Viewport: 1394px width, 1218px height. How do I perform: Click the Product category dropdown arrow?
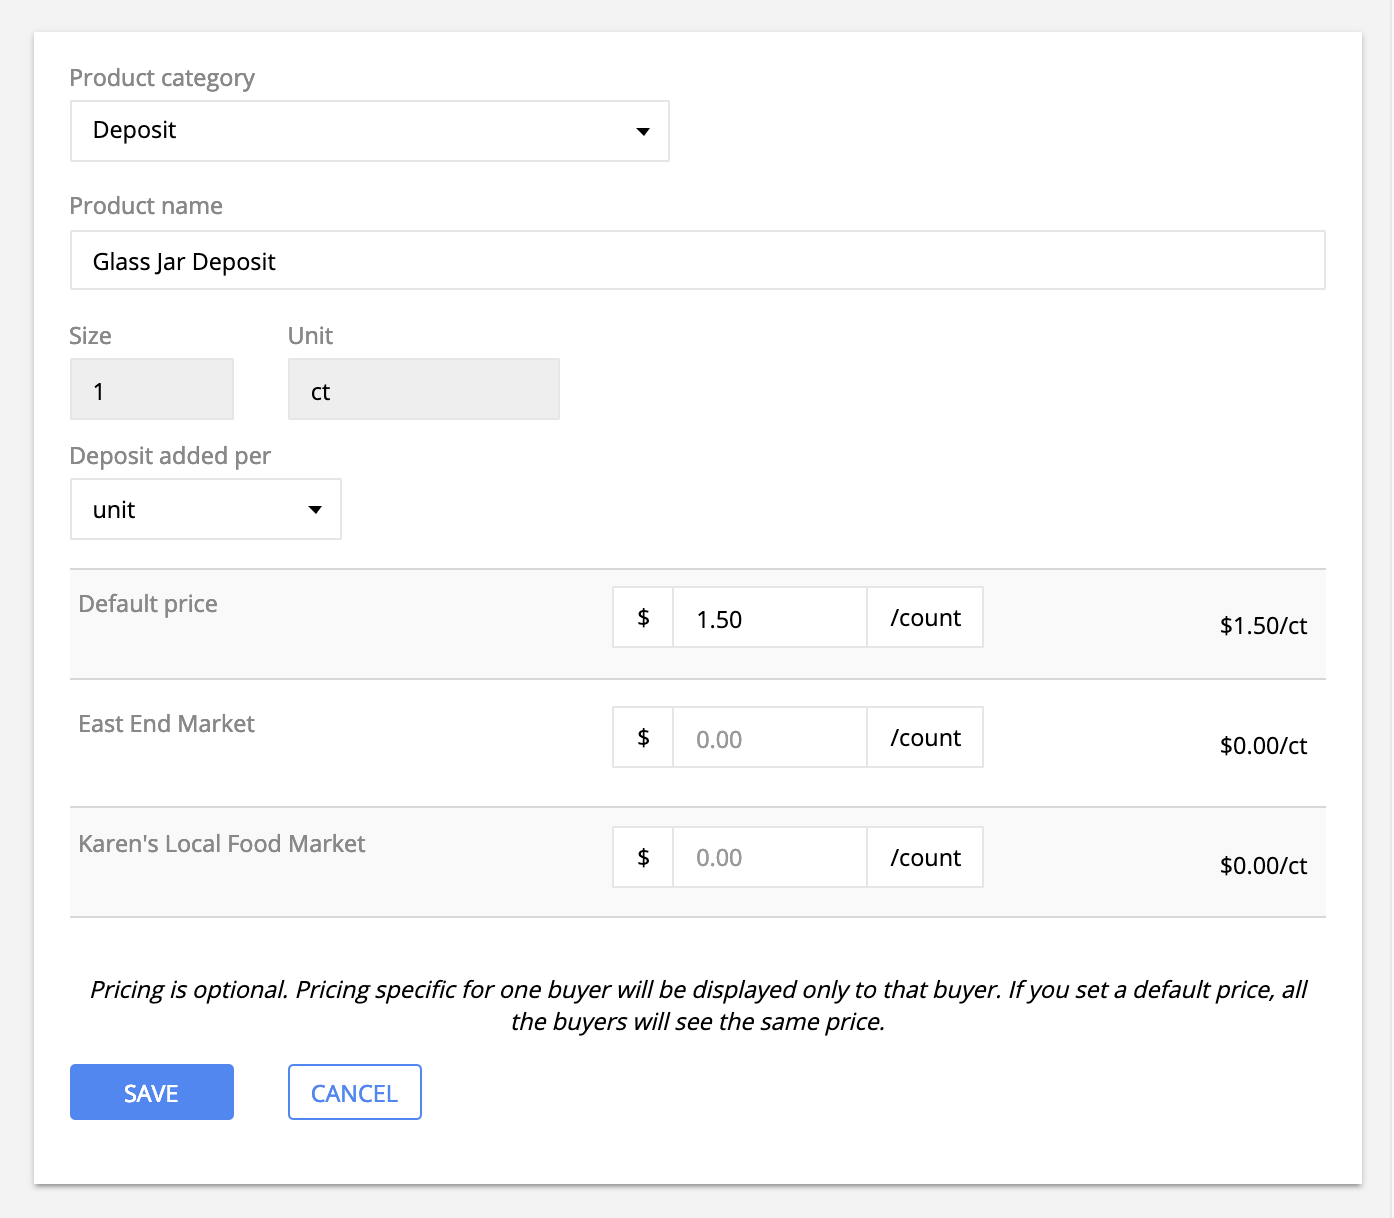tap(643, 131)
